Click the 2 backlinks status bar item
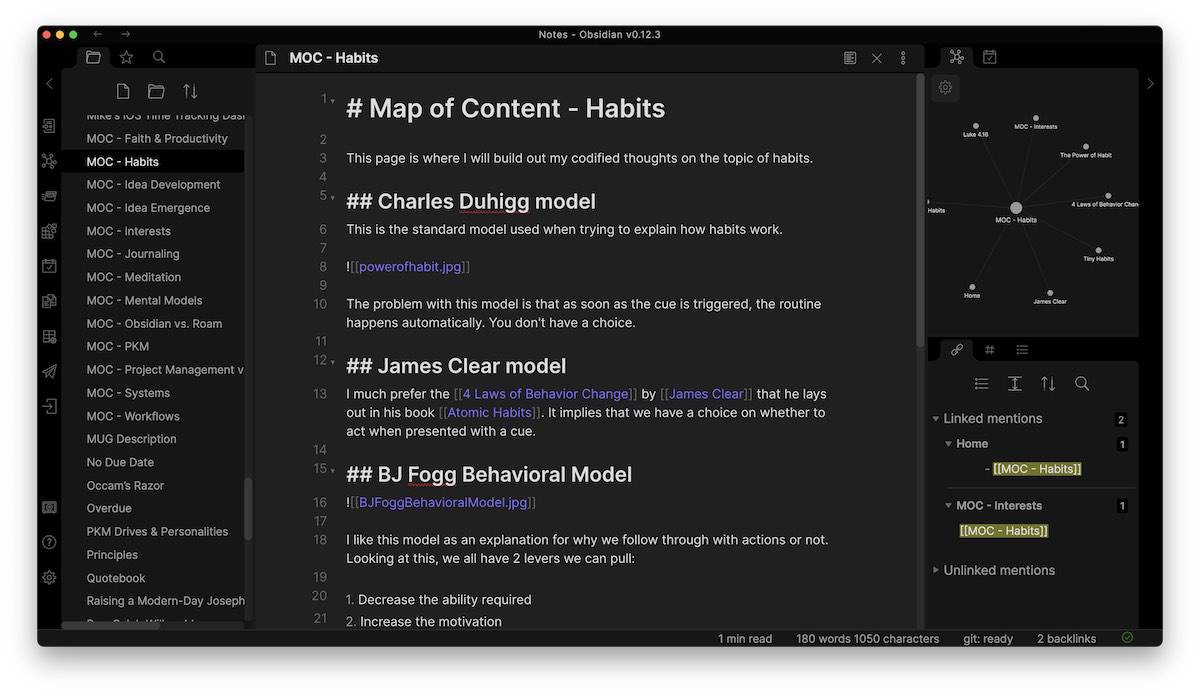 (x=1066, y=638)
